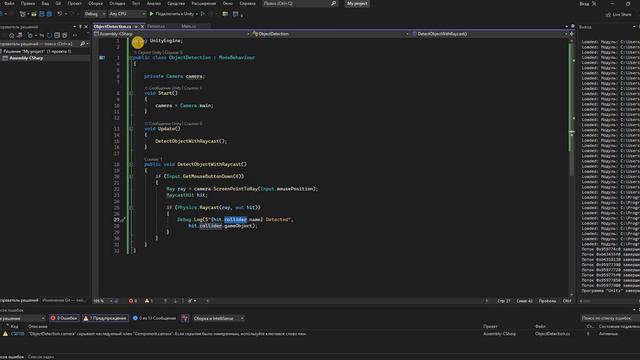
Task: Close the Solution Explorer panel
Action: 86,27
